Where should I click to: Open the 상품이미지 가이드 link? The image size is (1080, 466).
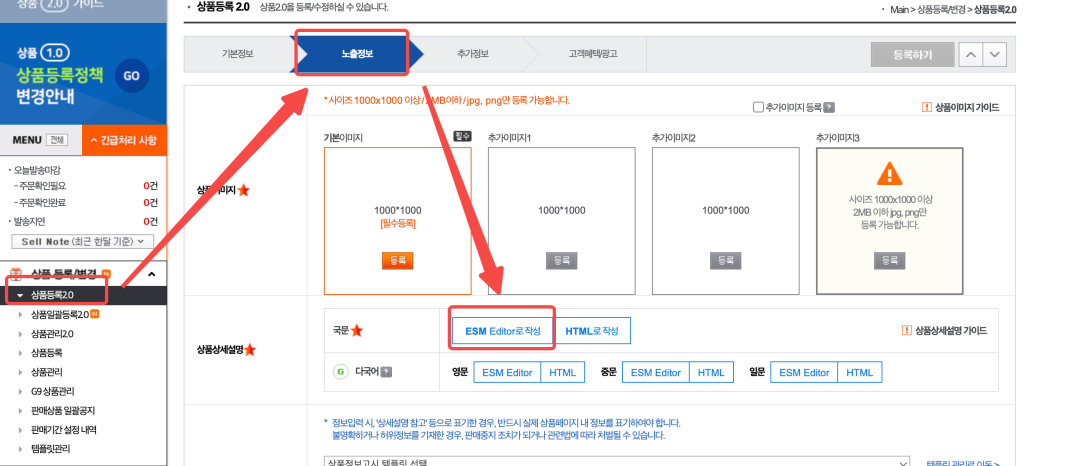(x=961, y=107)
